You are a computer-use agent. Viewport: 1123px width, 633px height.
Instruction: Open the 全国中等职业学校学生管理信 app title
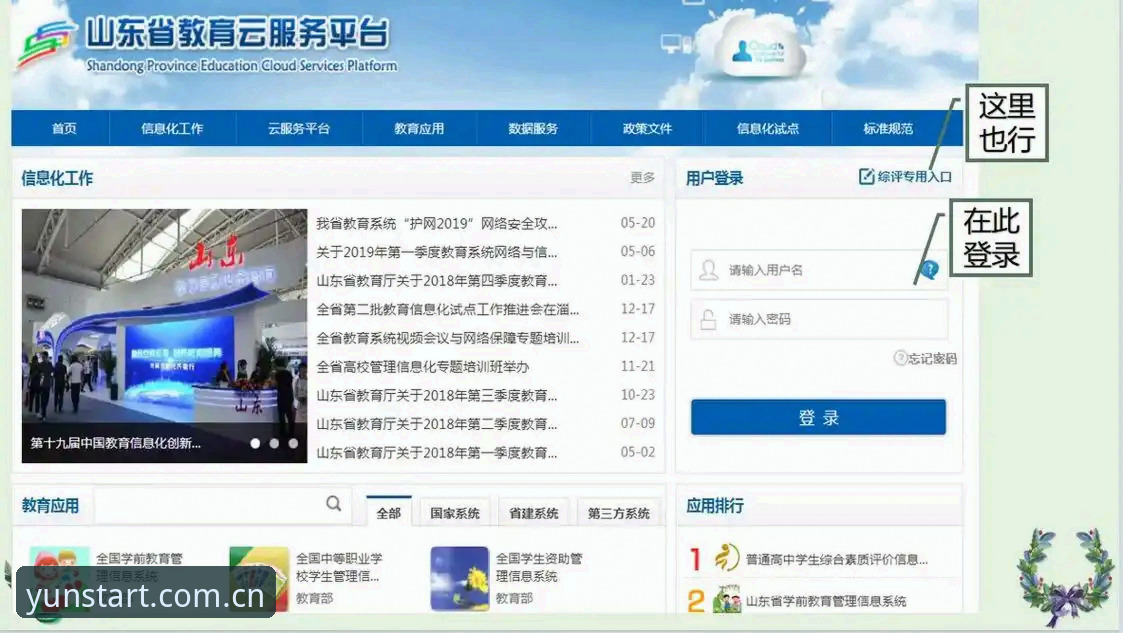pyautogui.click(x=339, y=567)
